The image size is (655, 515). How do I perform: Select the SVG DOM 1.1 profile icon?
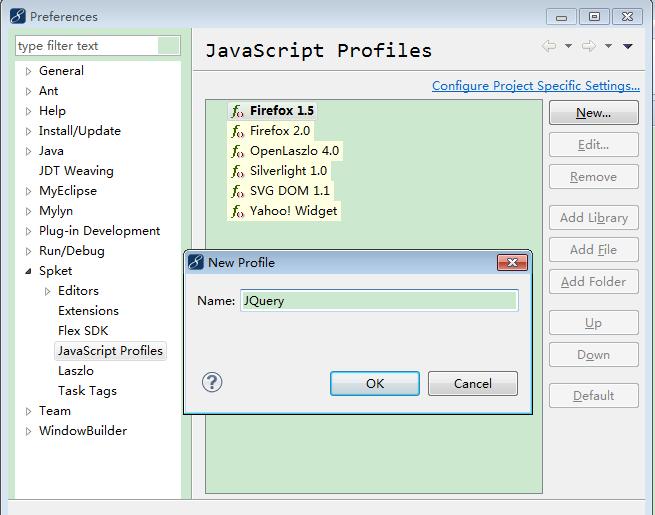pos(238,191)
